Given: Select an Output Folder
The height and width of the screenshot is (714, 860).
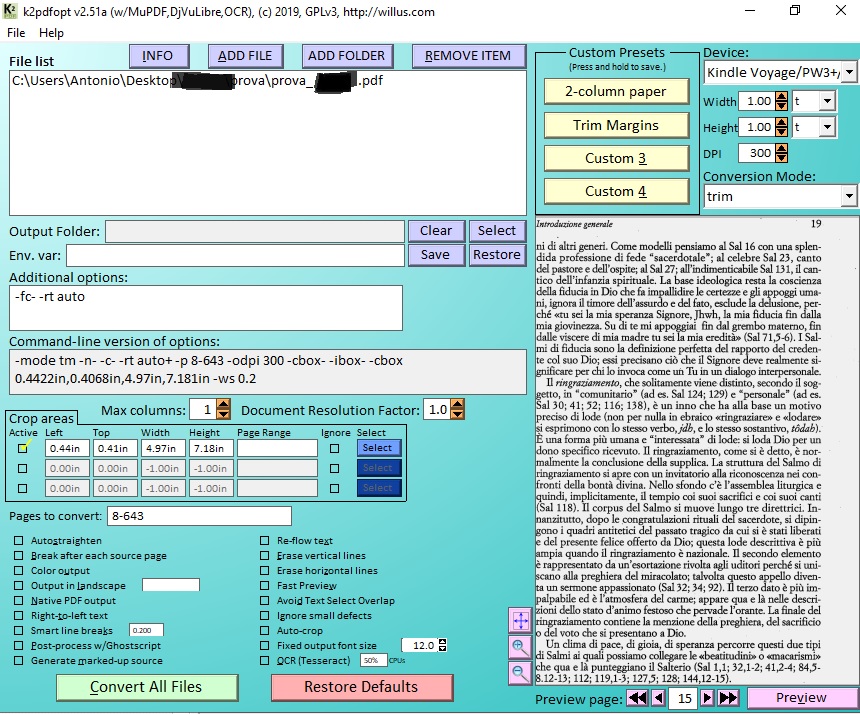Looking at the screenshot, I should 496,231.
